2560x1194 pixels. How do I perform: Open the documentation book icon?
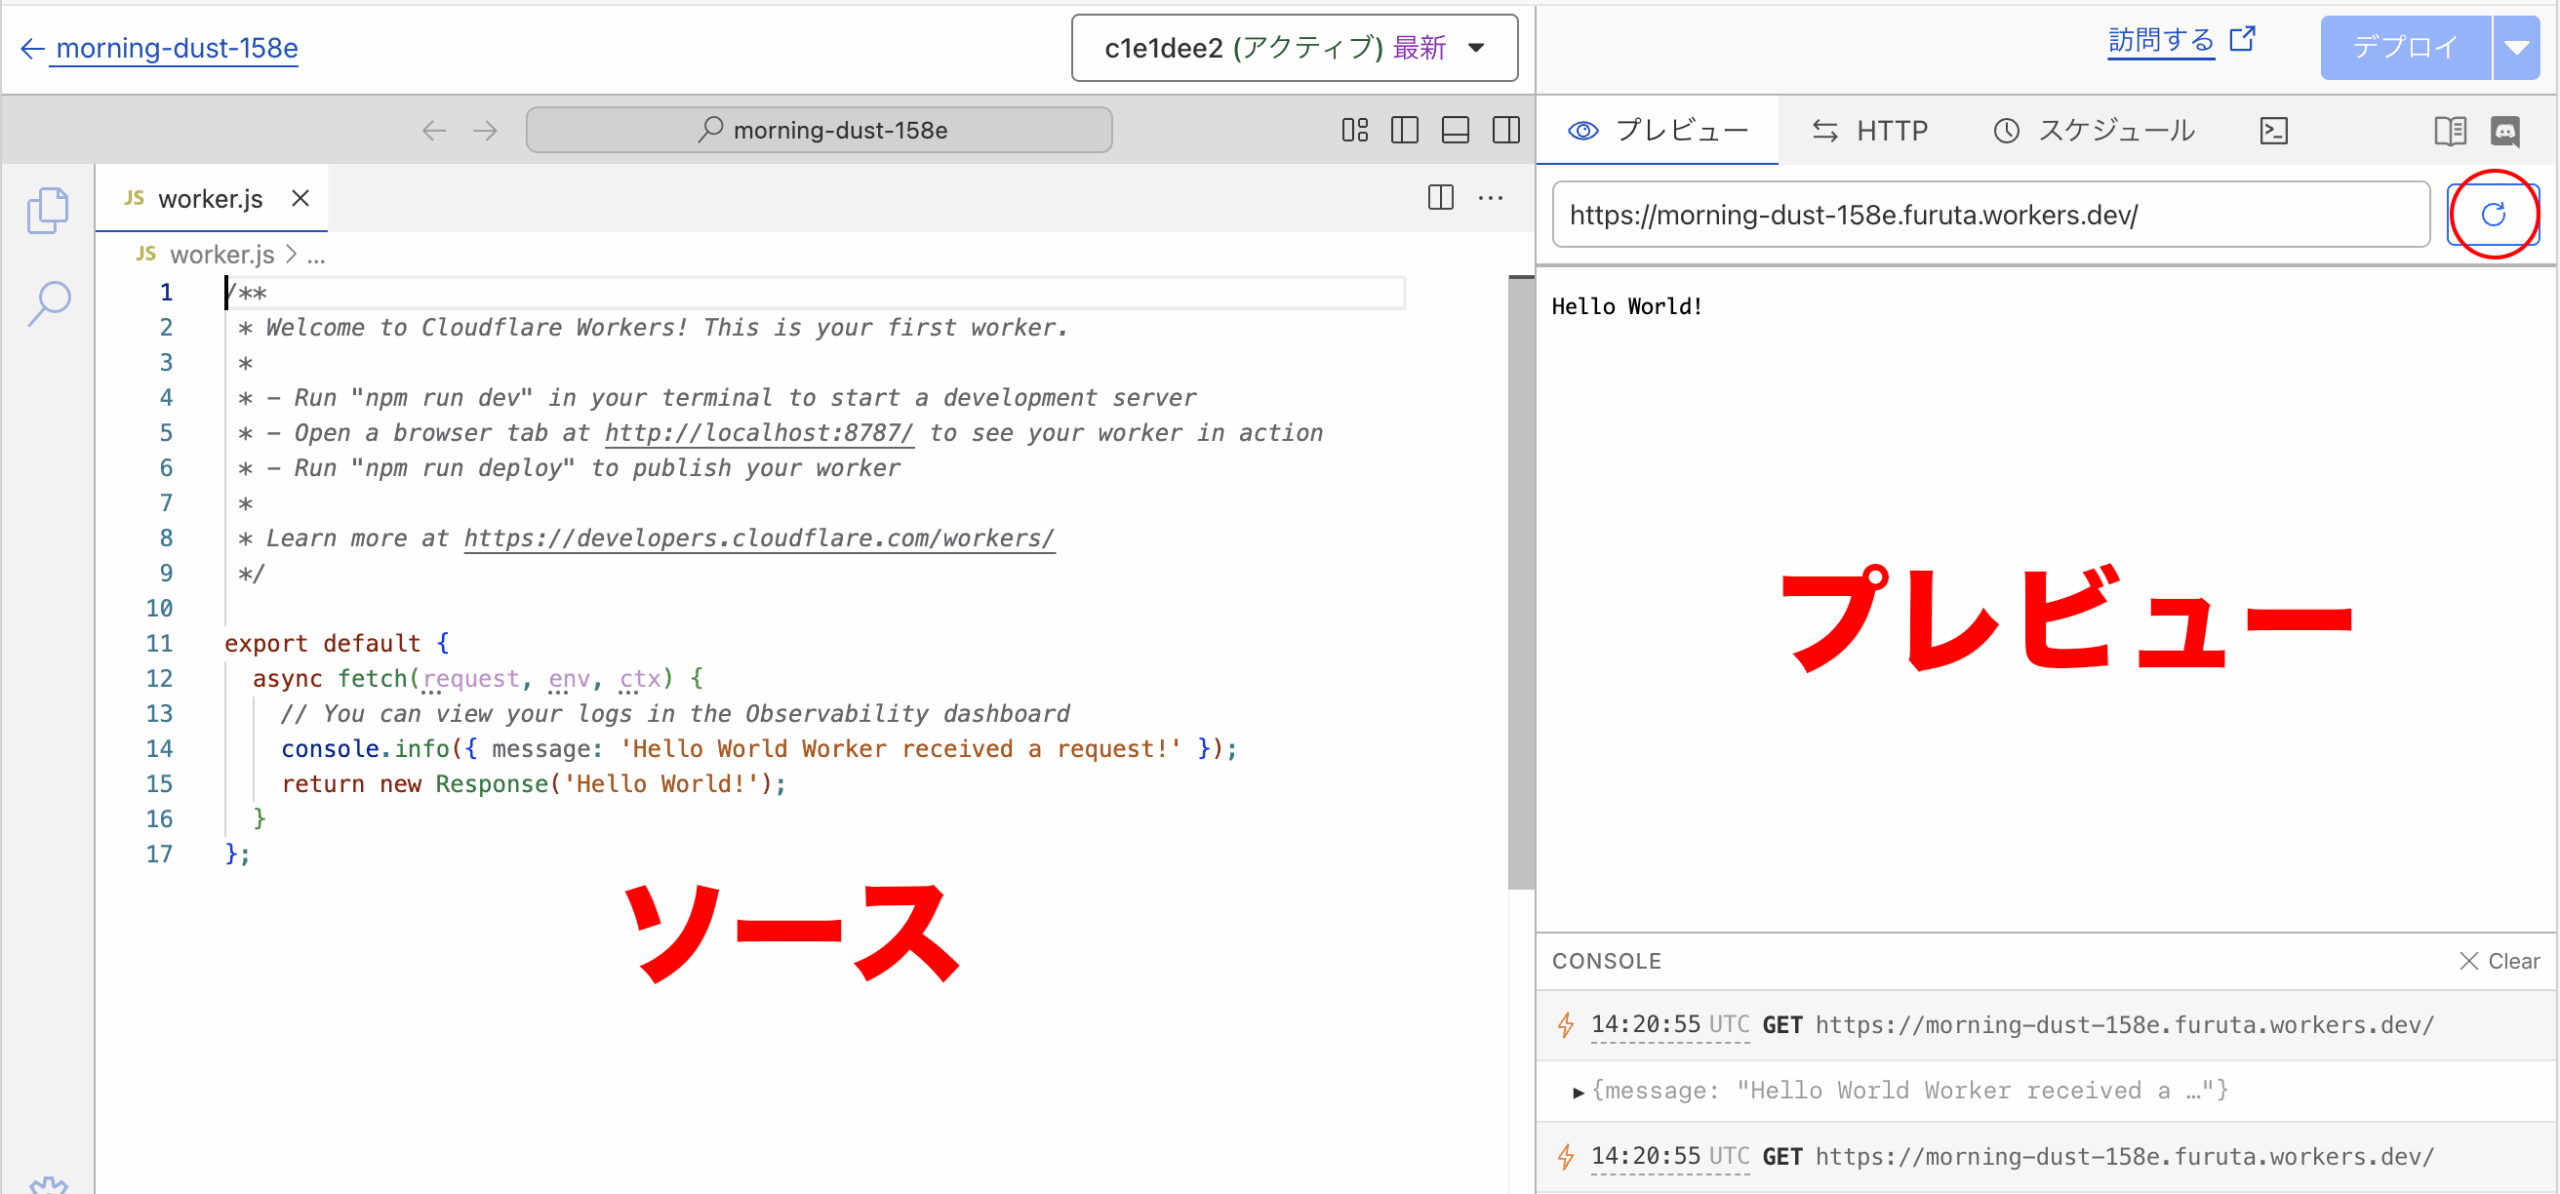pos(2450,131)
